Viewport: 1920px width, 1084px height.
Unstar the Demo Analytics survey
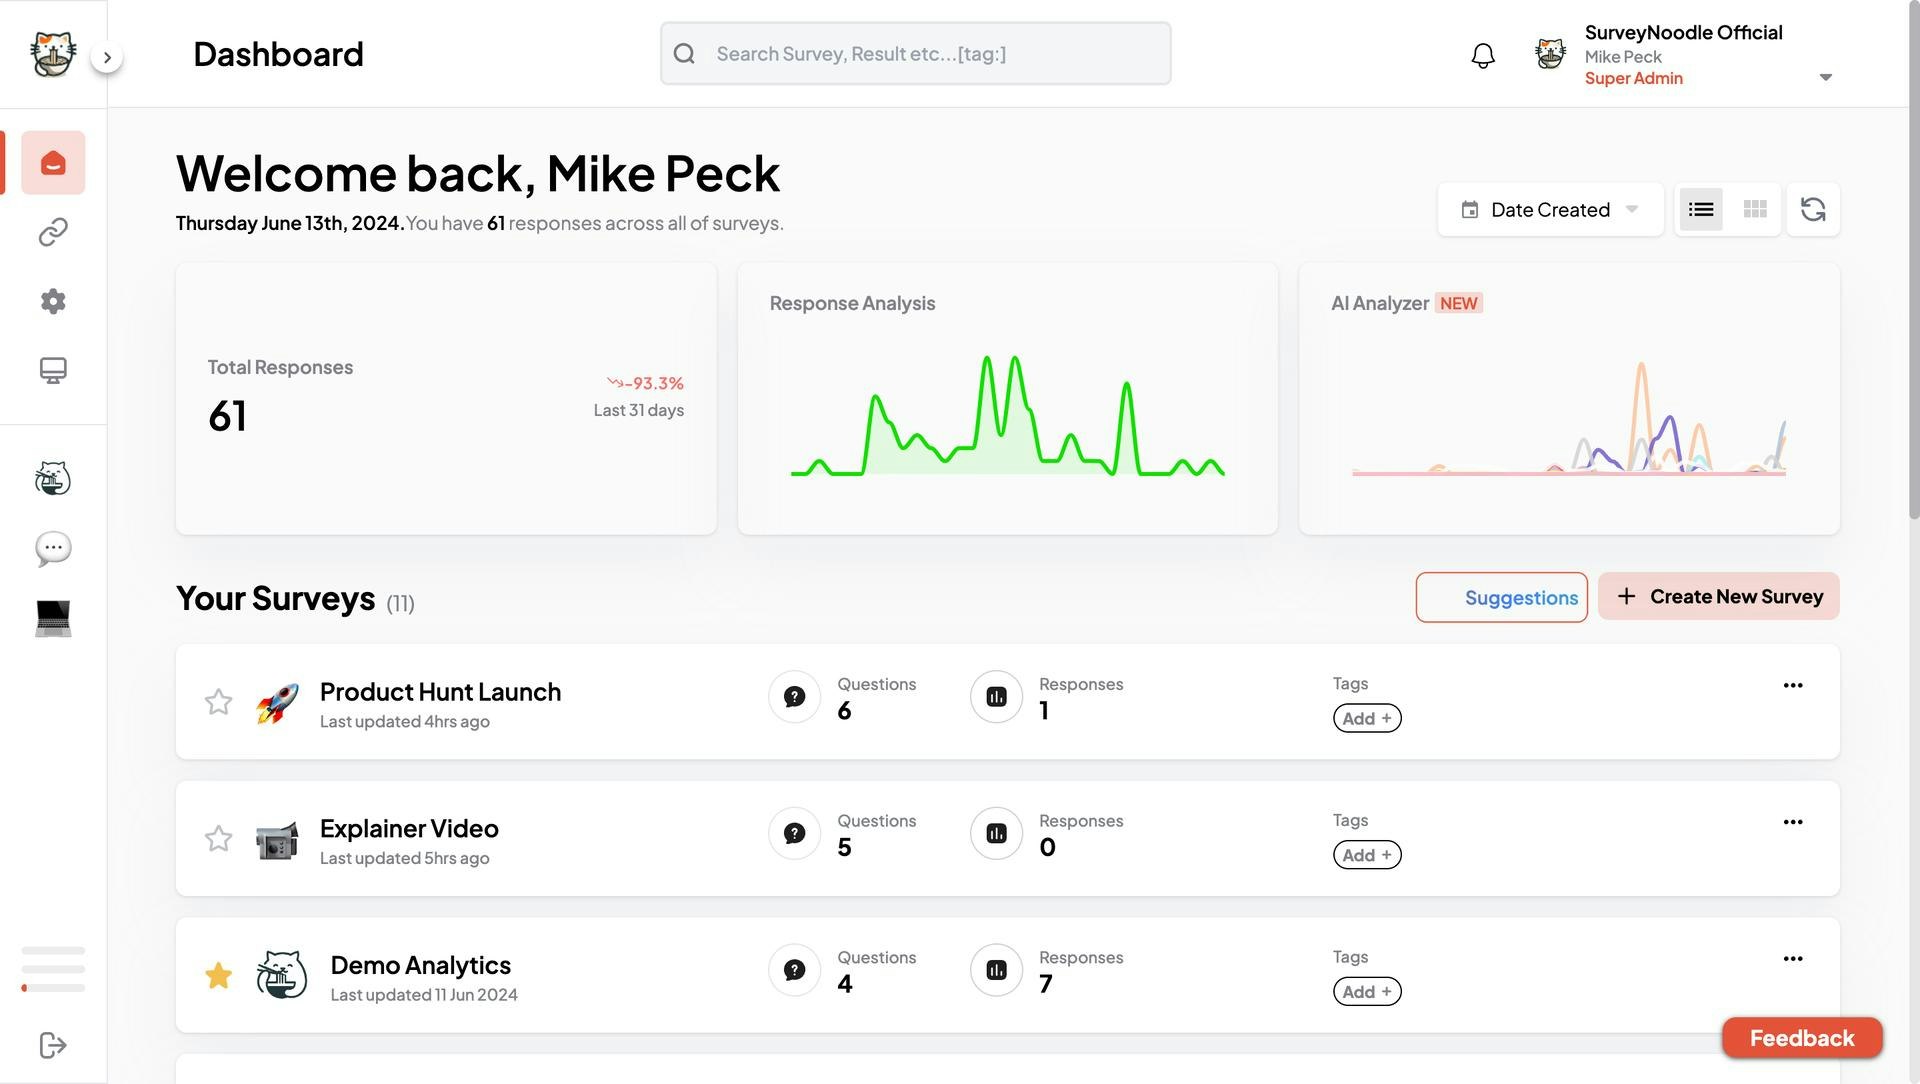click(x=218, y=975)
